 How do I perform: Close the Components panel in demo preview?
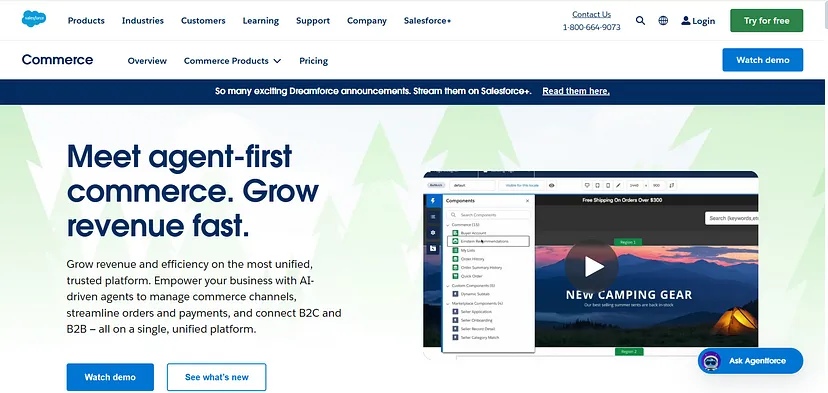tap(527, 201)
